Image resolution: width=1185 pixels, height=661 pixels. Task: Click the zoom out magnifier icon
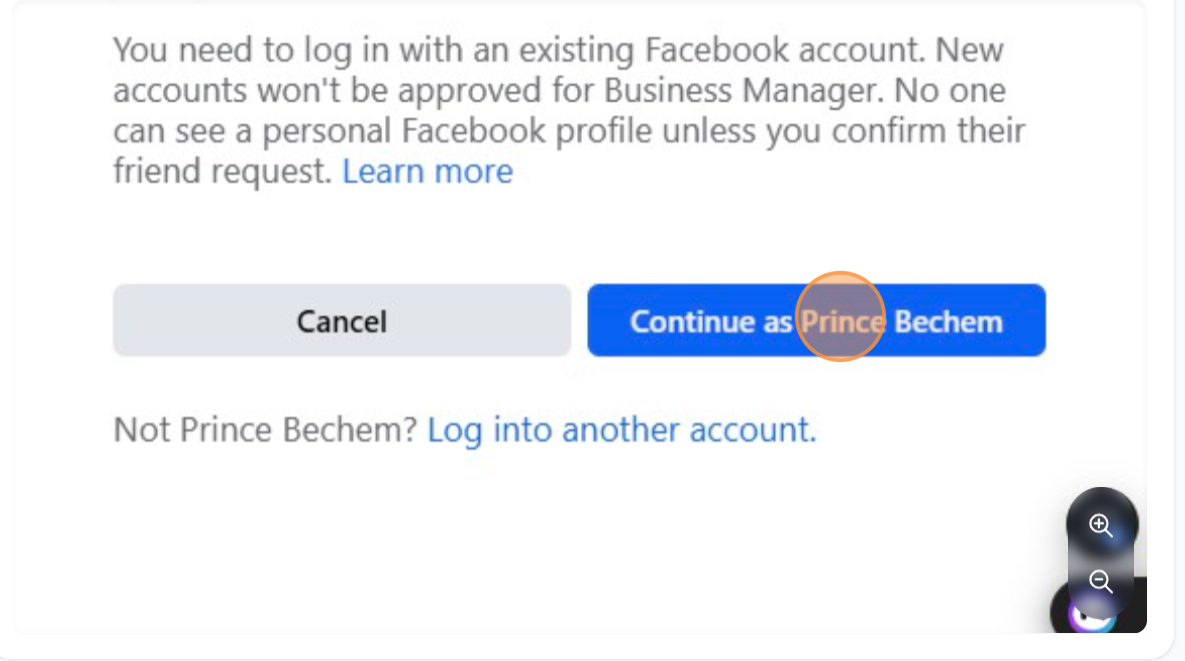pos(1101,581)
